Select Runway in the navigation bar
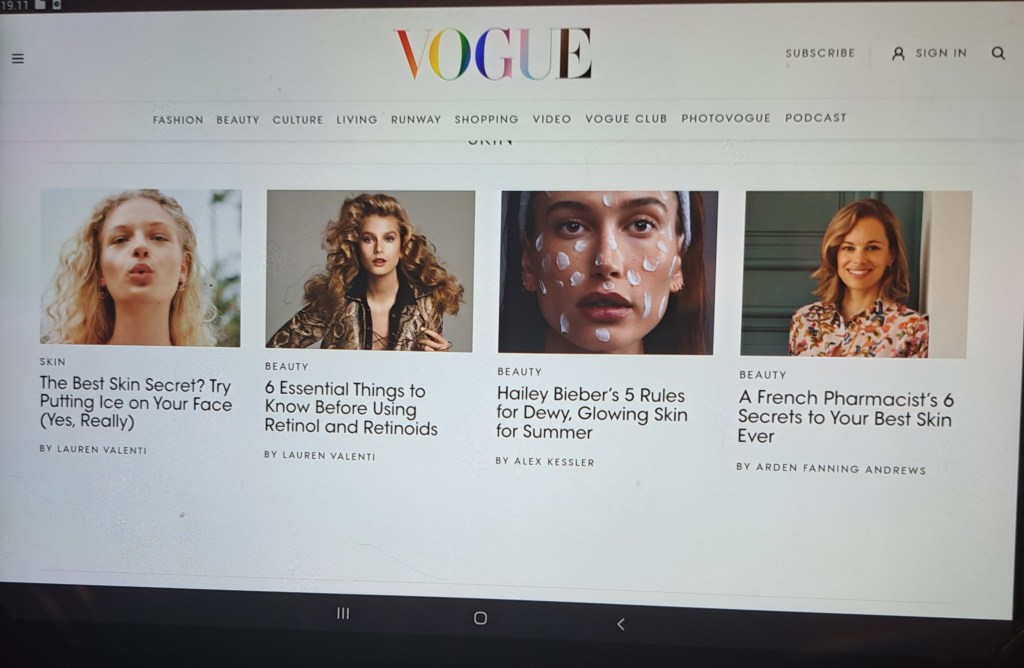 (x=416, y=119)
